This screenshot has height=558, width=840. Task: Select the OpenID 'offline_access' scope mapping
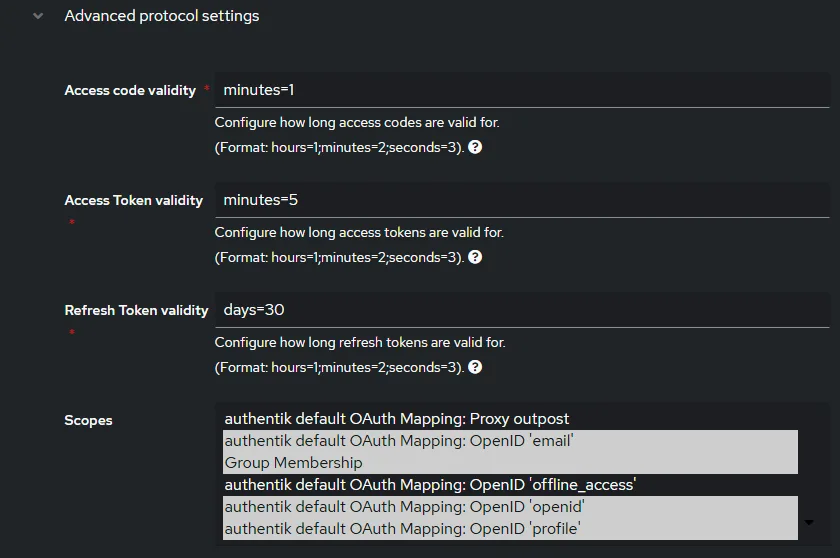click(430, 485)
